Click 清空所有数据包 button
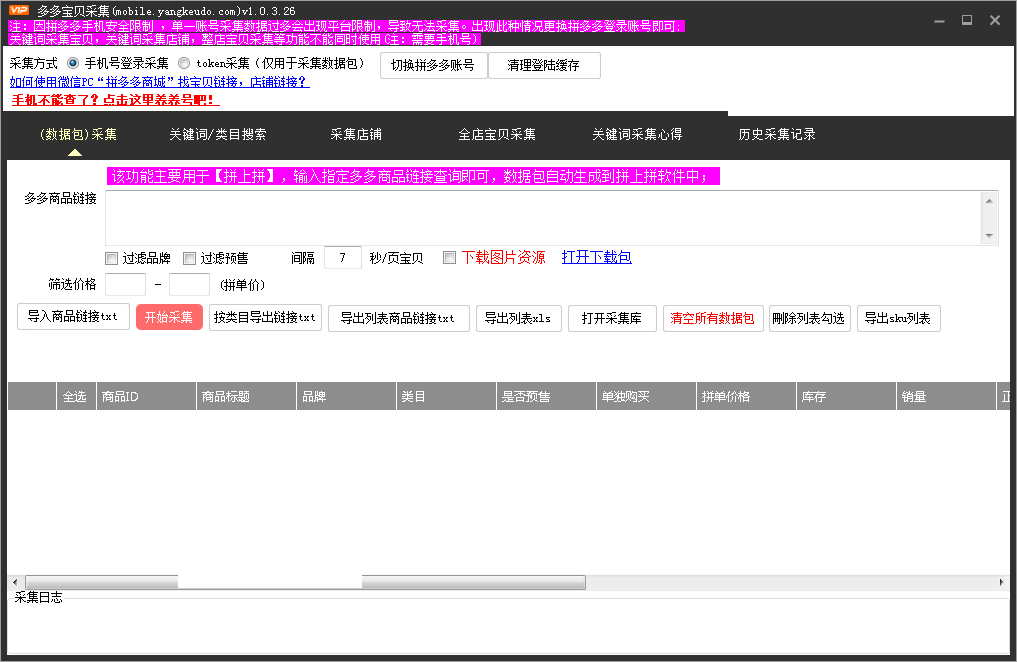Image resolution: width=1017 pixels, height=662 pixels. 713,318
